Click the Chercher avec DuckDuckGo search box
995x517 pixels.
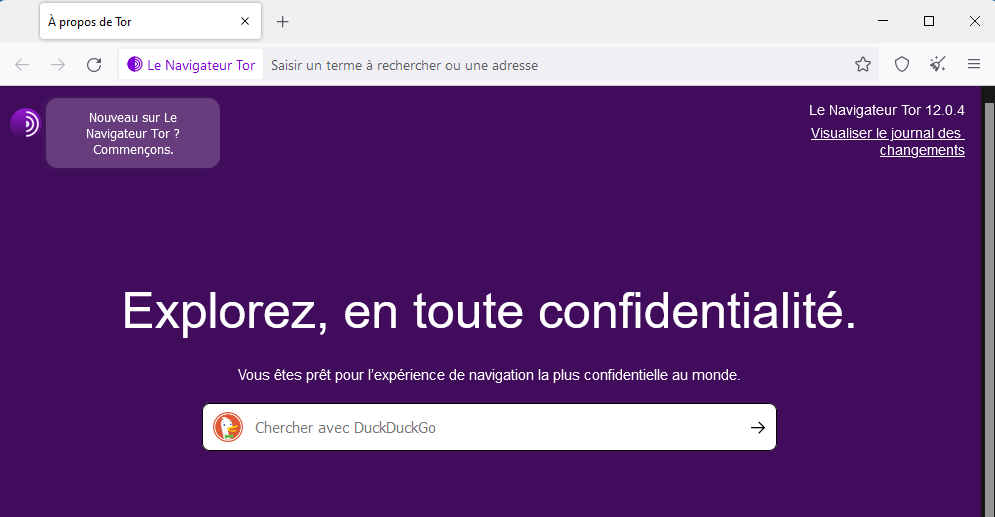[489, 428]
